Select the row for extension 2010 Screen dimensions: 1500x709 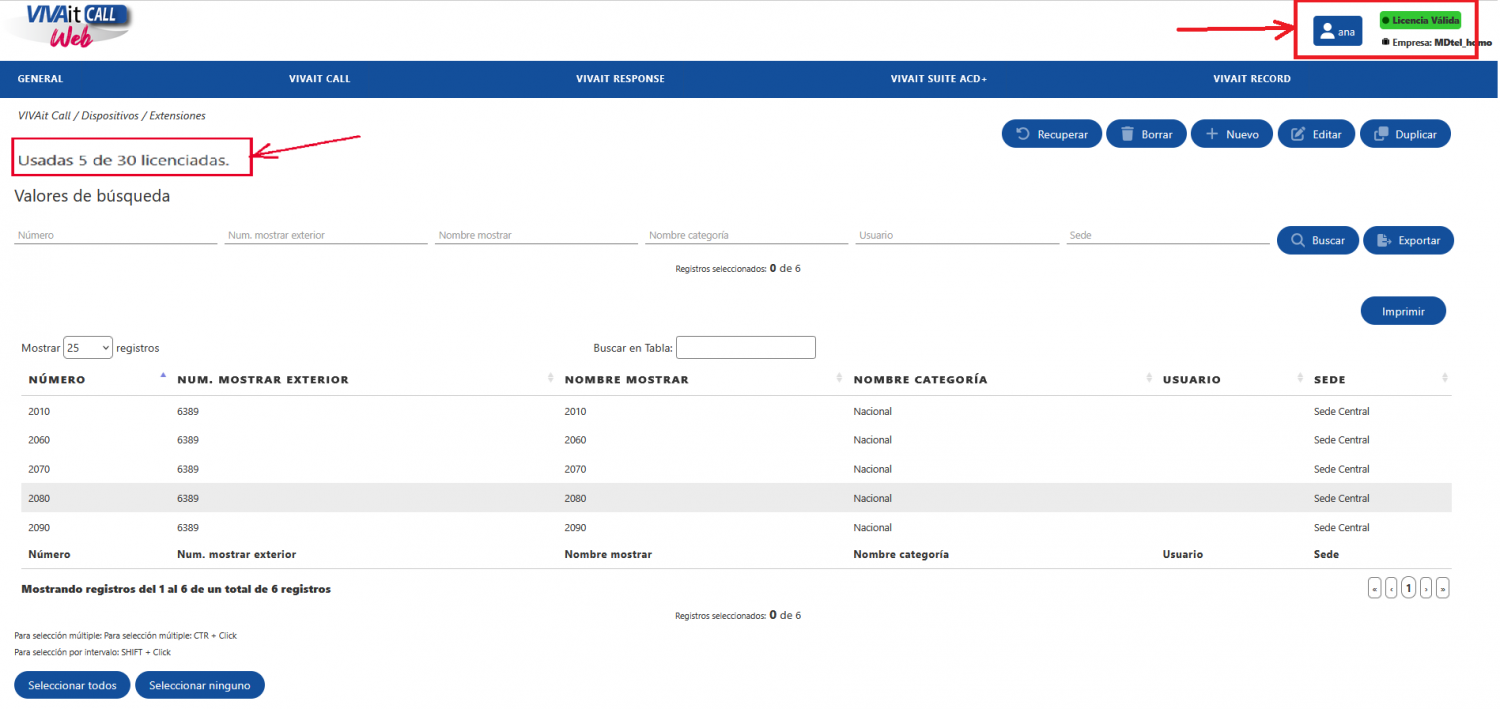click(x=737, y=412)
